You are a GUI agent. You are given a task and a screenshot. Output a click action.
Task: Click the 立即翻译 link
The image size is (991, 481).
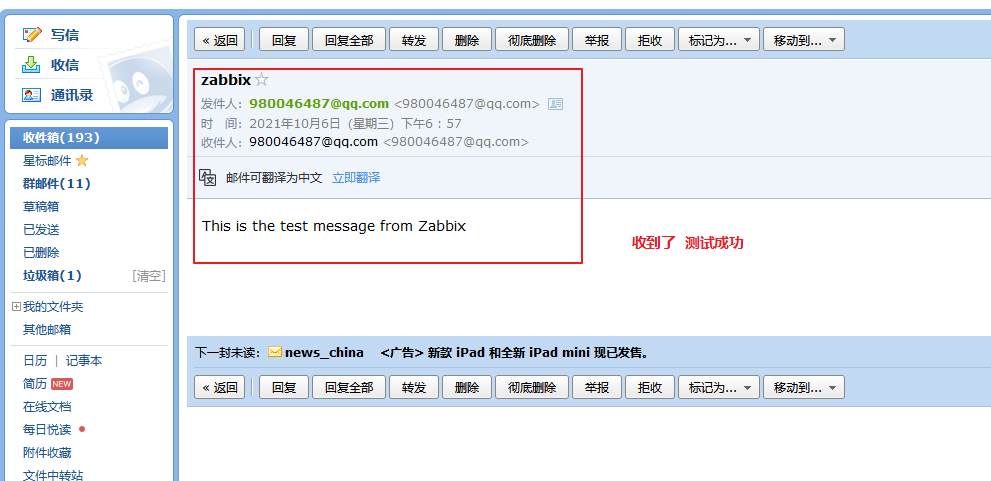(x=356, y=178)
